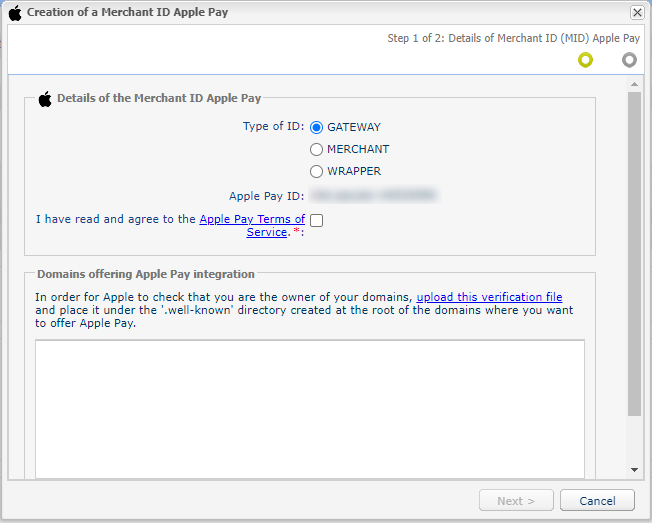Tick the Apple Pay Terms agreement checkbox
The width and height of the screenshot is (652, 523).
(316, 220)
